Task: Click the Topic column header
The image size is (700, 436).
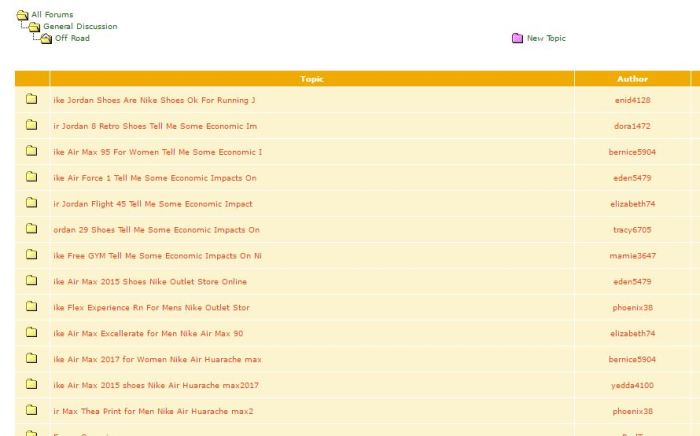Action: [312, 79]
